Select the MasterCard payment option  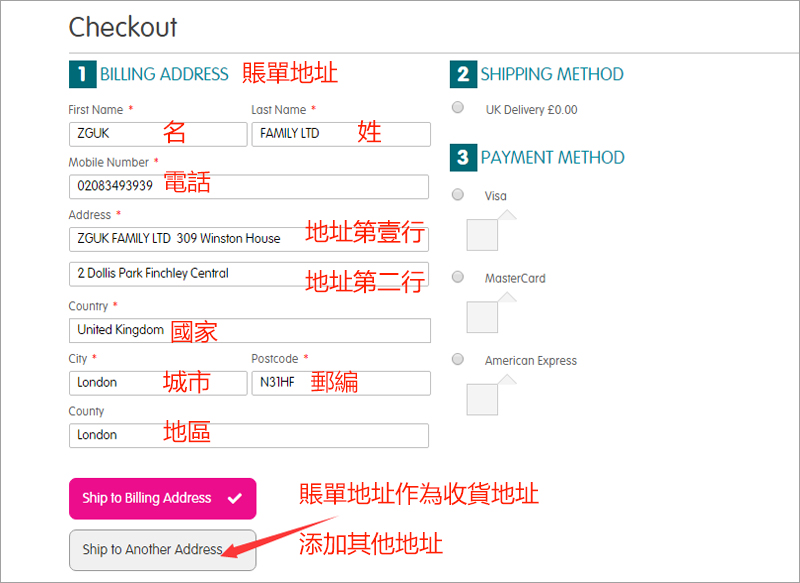click(457, 277)
